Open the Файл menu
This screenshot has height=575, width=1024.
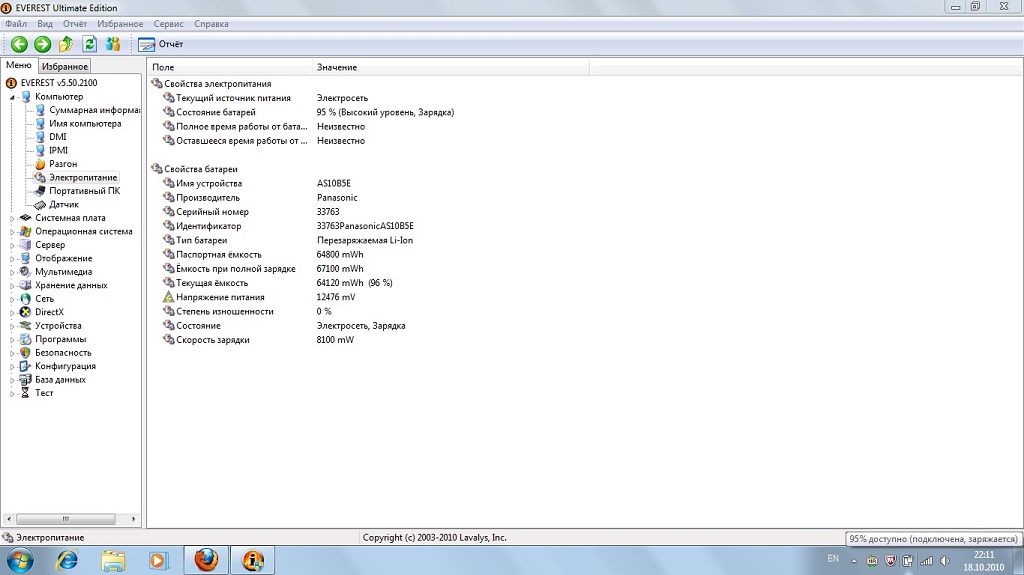pyautogui.click(x=16, y=24)
